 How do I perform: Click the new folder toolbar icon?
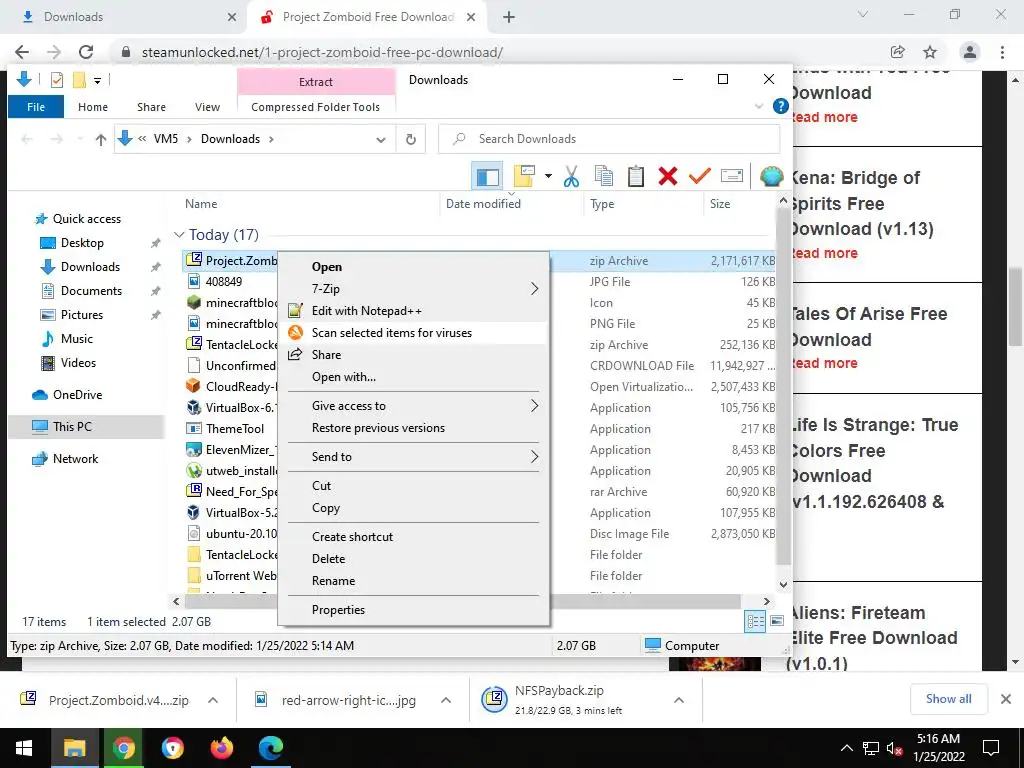click(x=525, y=176)
